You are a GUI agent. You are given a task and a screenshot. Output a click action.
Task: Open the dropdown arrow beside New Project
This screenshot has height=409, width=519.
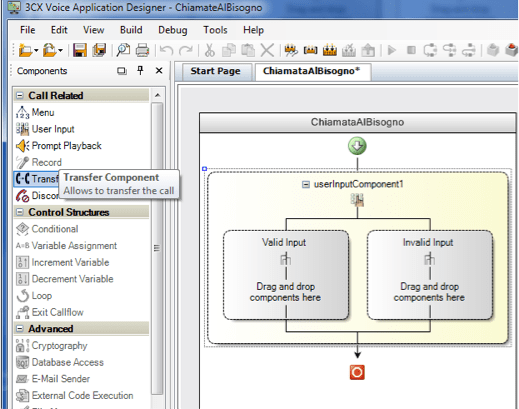(36, 51)
